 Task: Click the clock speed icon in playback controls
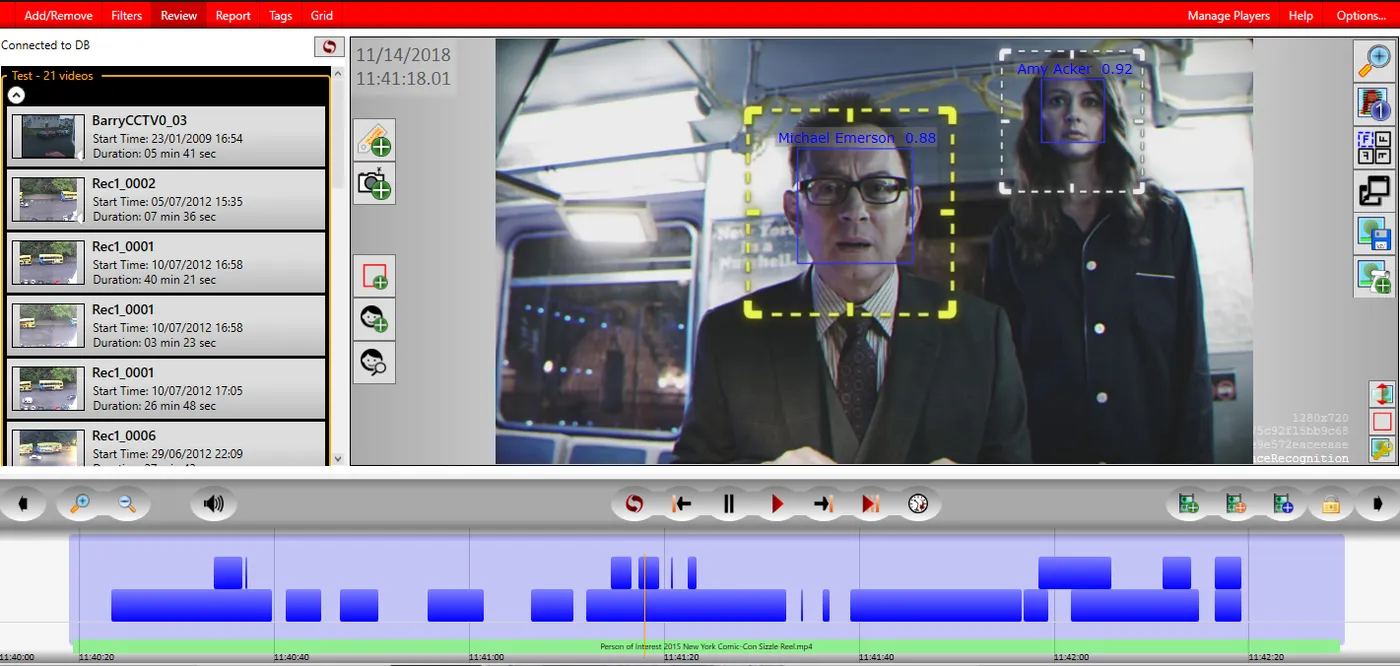coord(918,504)
